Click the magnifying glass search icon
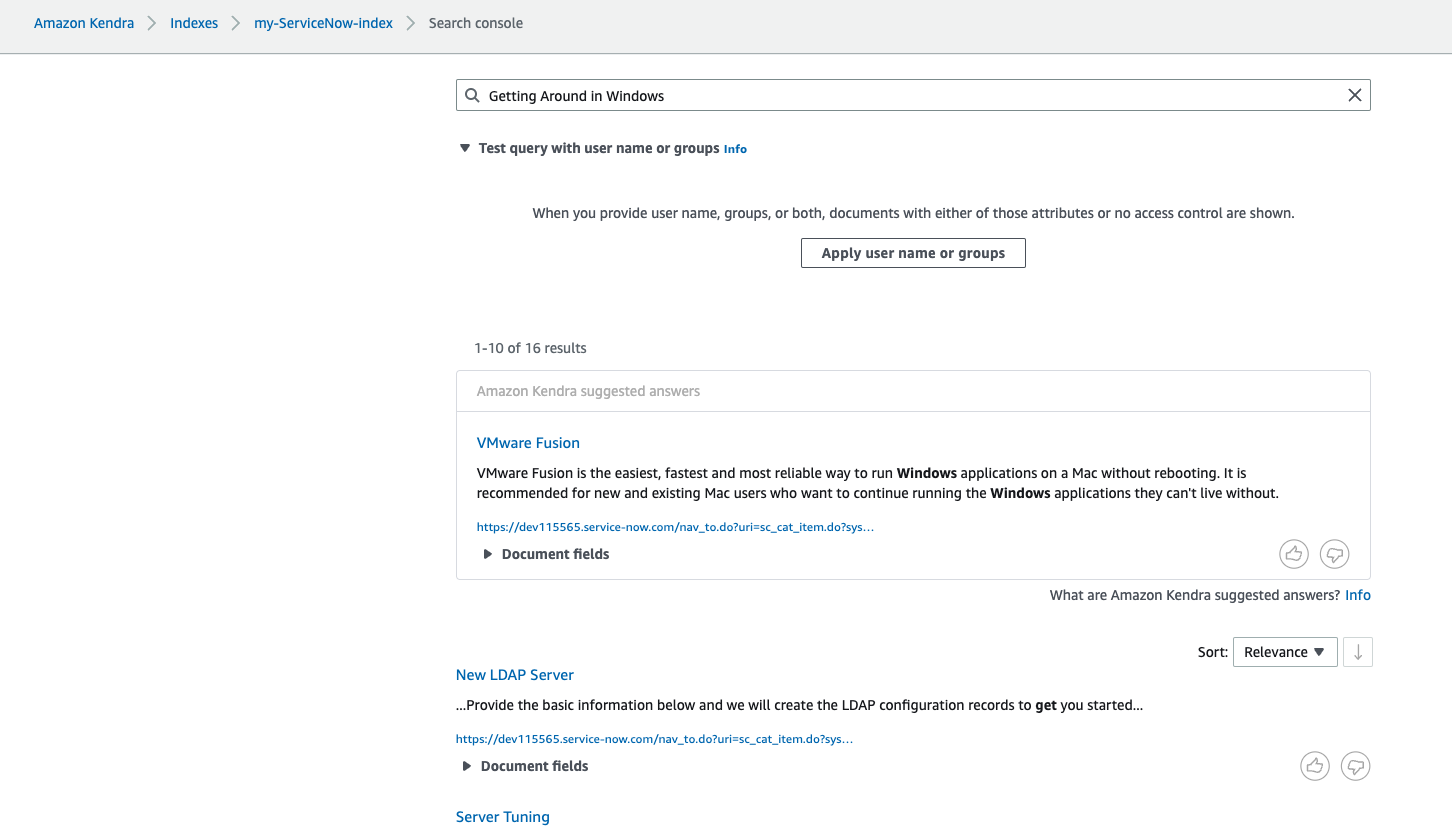The height and width of the screenshot is (840, 1452). (473, 96)
